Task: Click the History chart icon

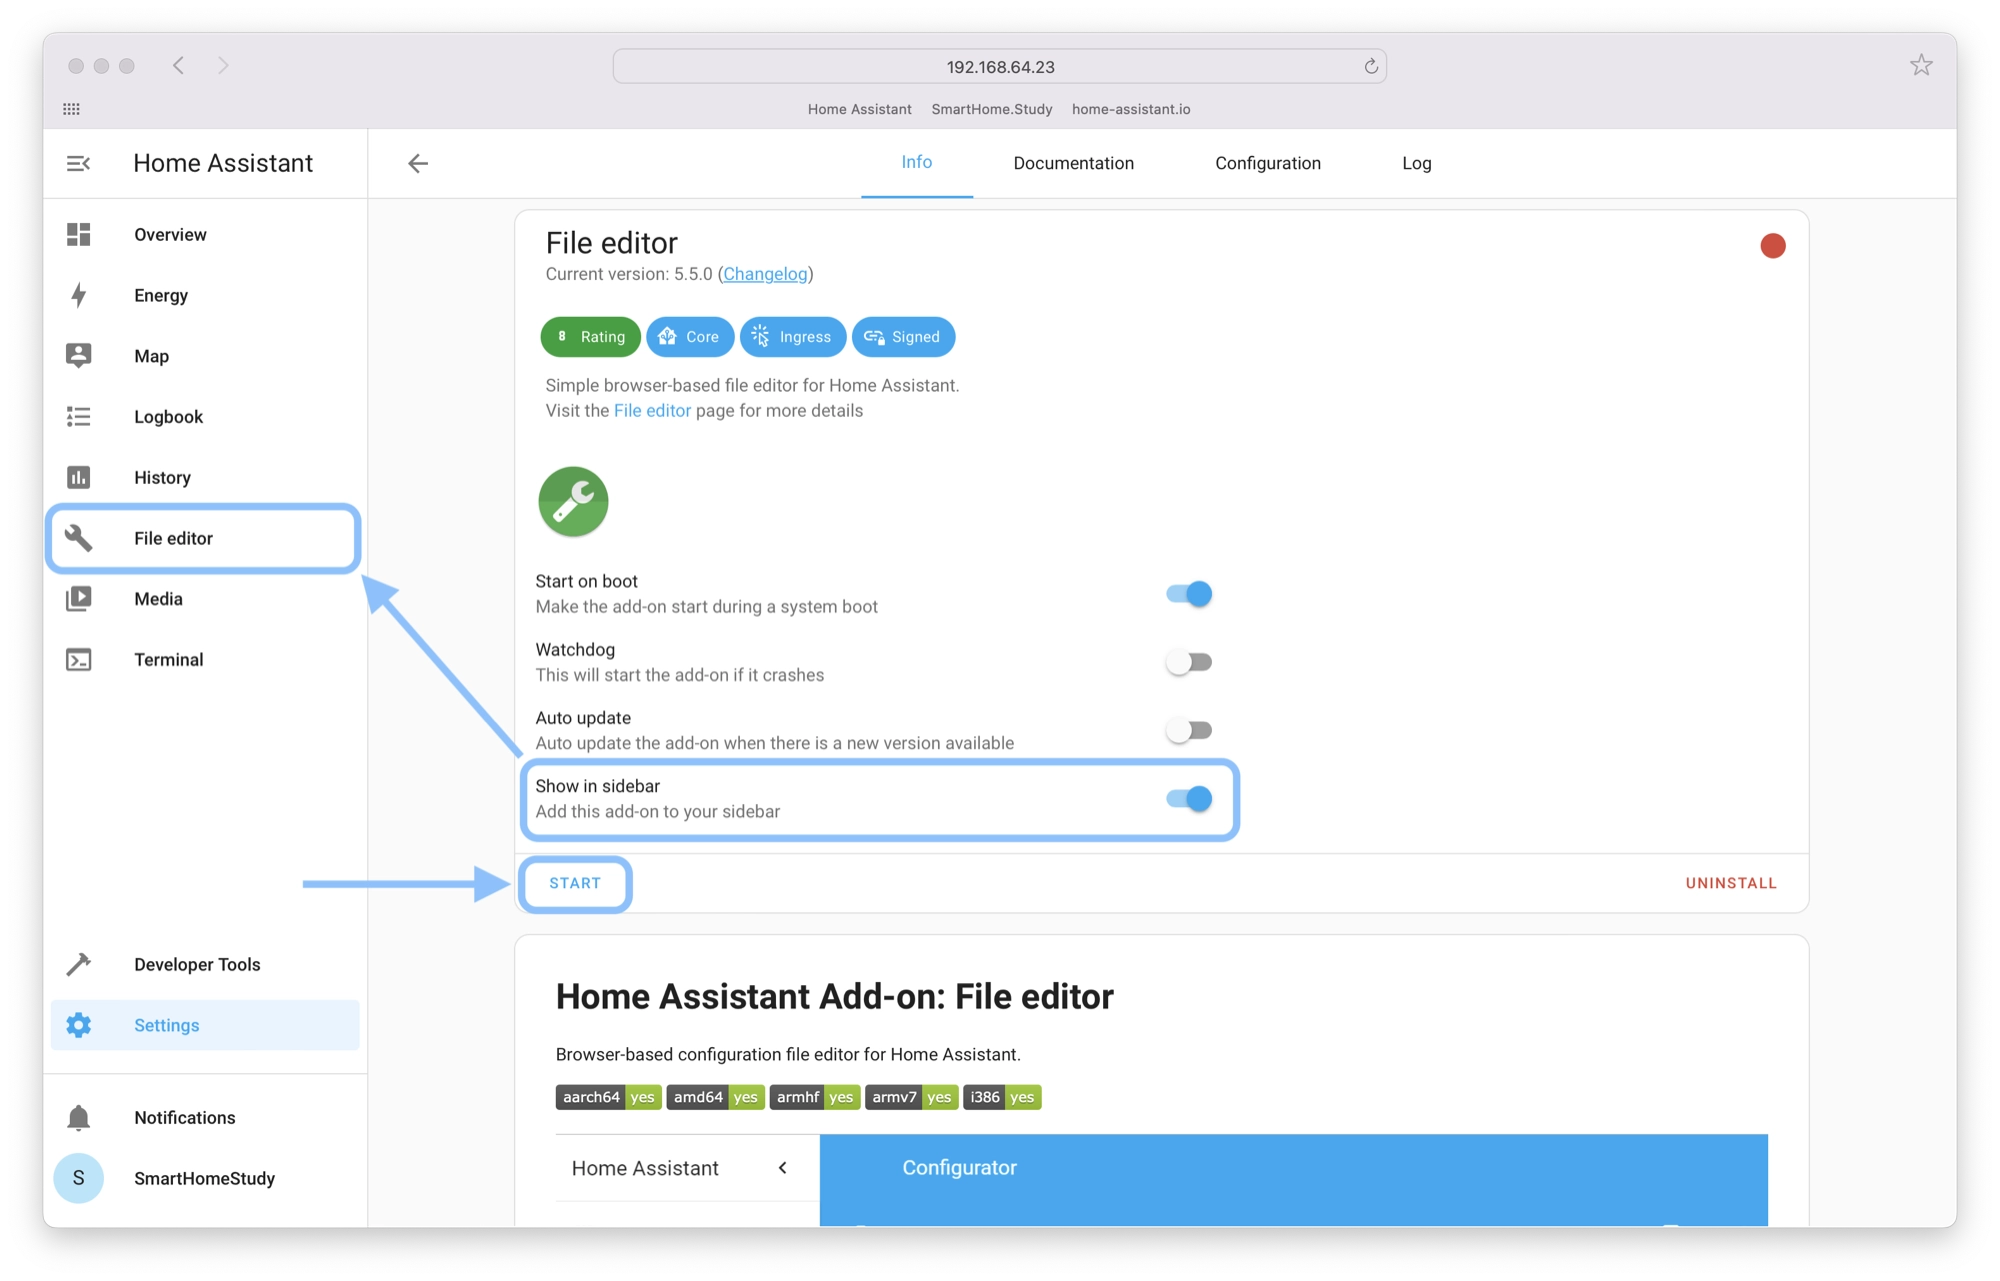Action: [78, 477]
